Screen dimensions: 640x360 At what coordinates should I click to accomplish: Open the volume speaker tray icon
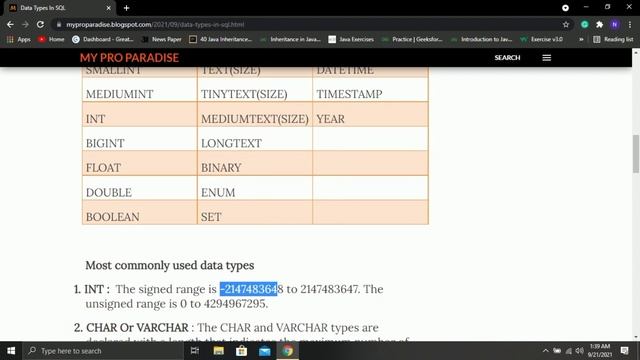(x=580, y=351)
